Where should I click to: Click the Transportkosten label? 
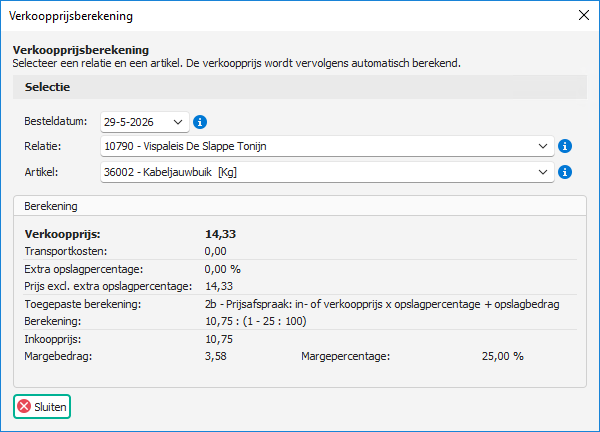tap(65, 251)
